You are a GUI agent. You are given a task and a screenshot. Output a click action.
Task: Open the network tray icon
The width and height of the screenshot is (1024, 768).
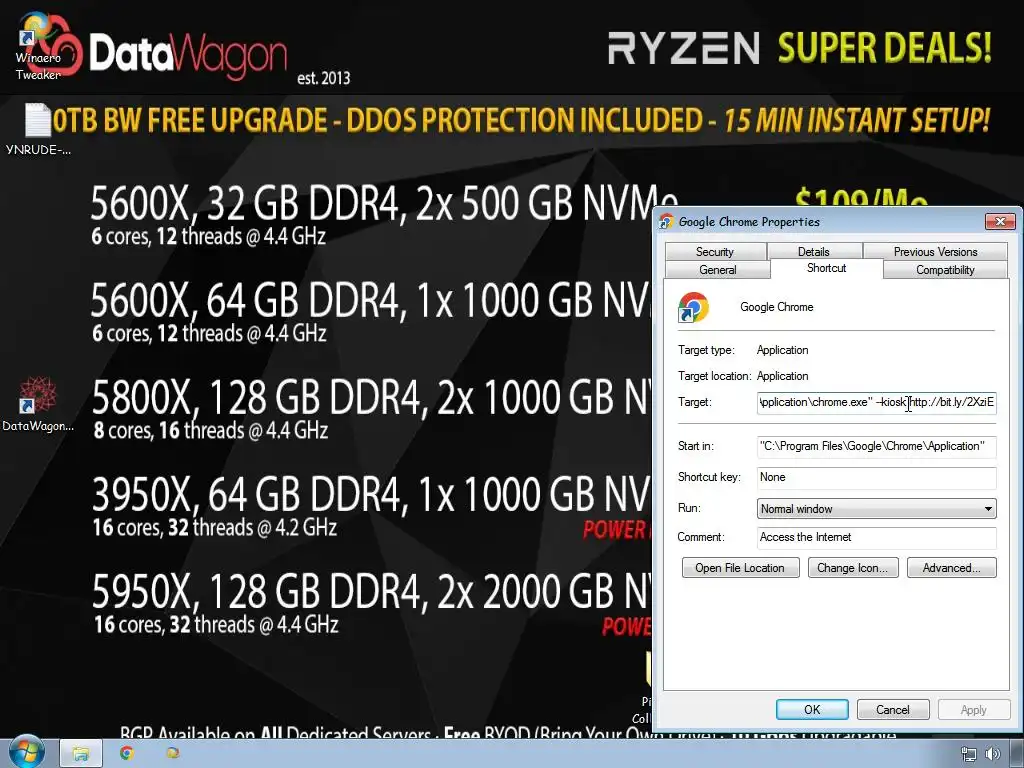tap(968, 754)
